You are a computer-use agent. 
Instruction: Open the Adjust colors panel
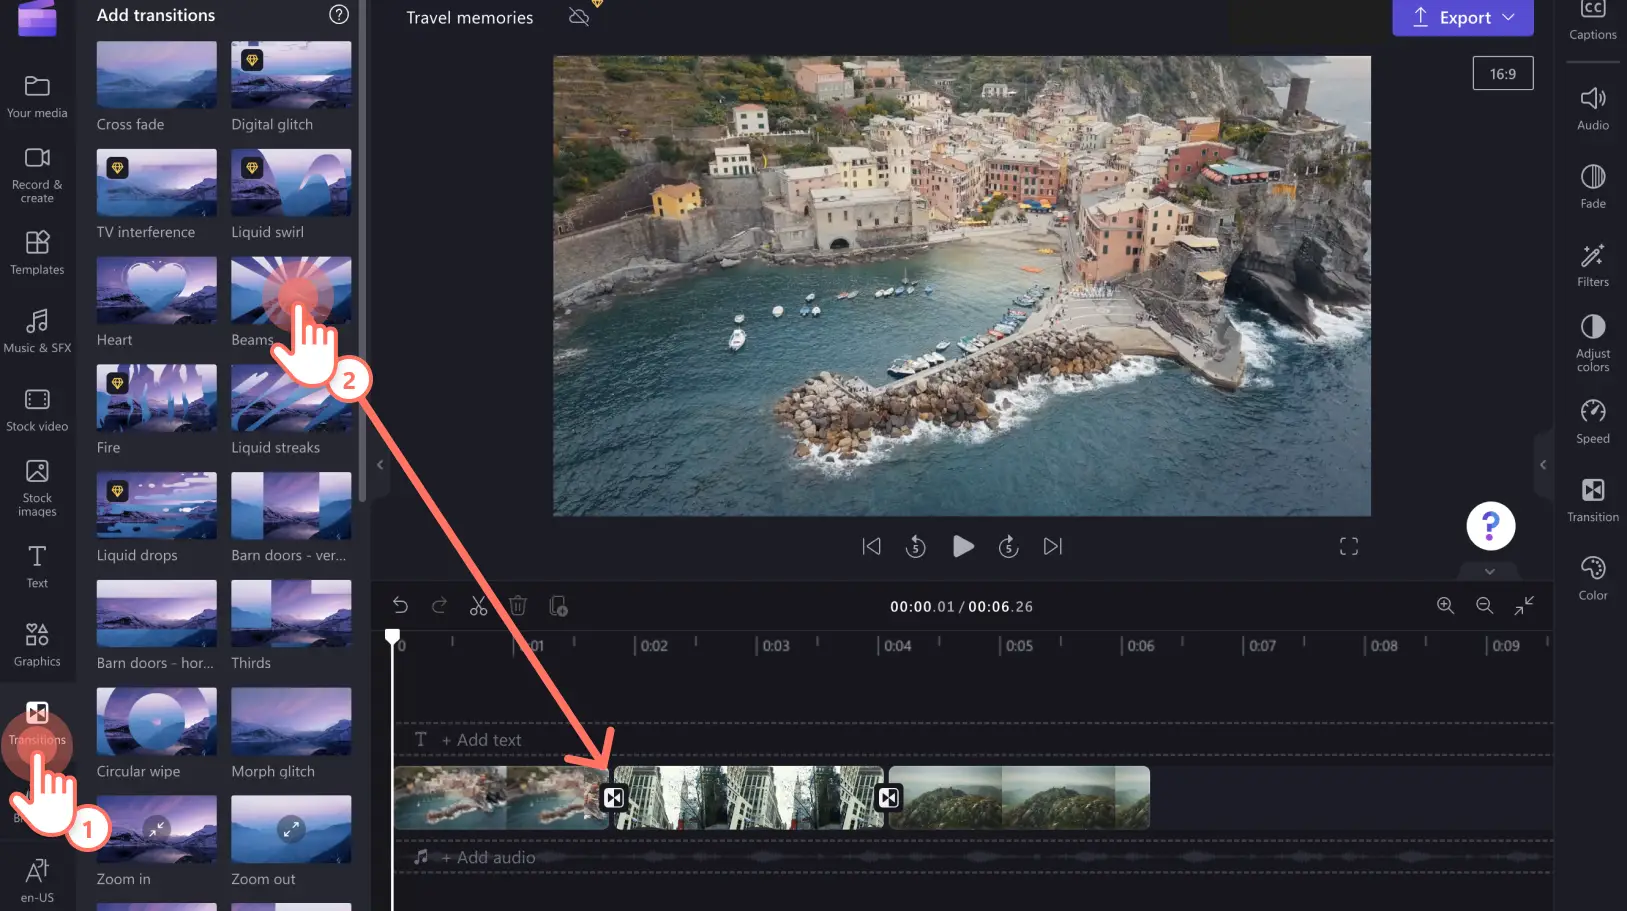pos(1592,343)
